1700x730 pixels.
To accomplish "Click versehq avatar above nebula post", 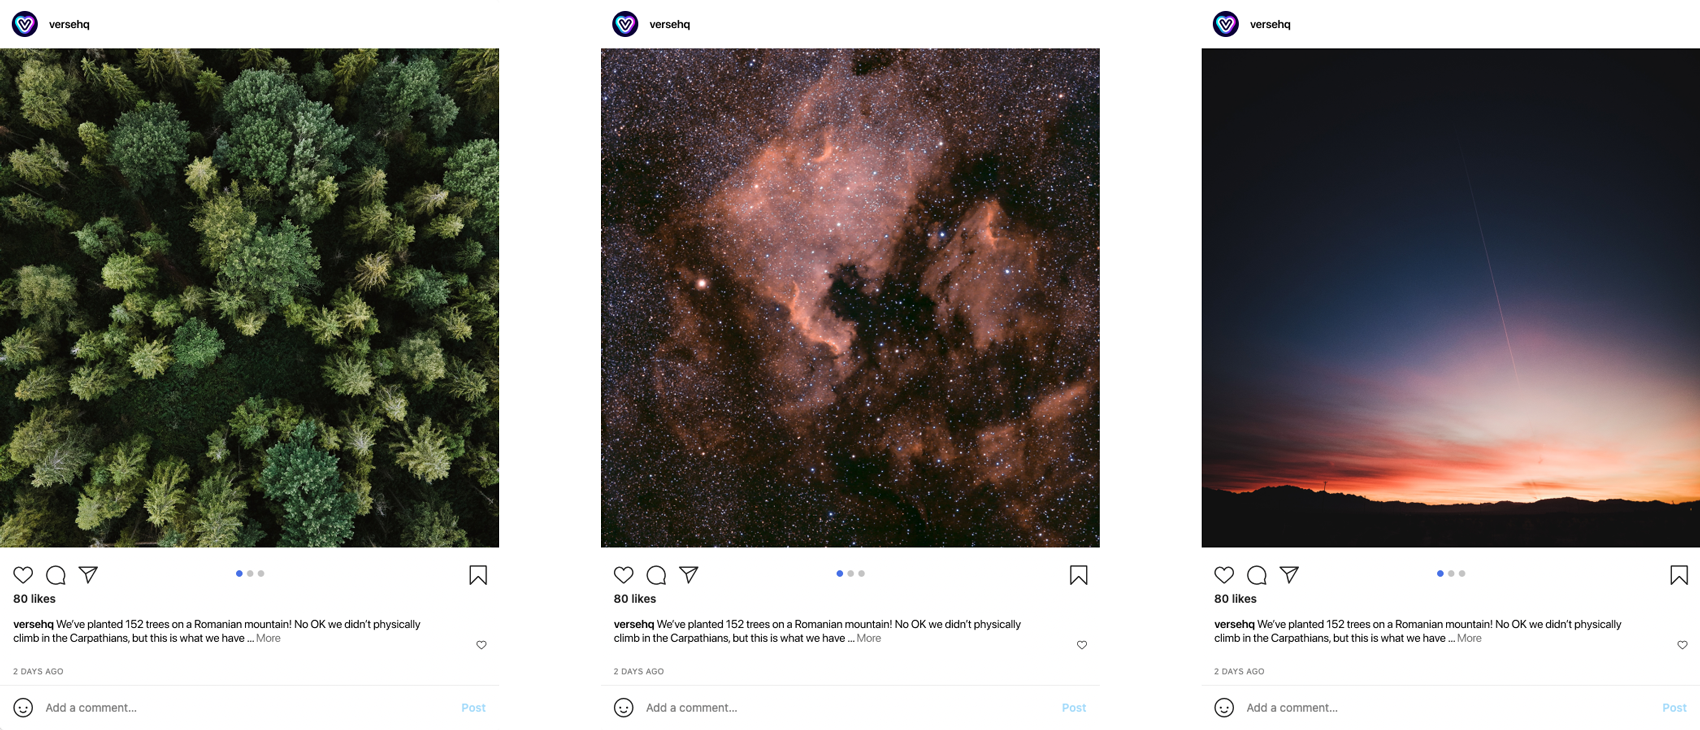I will (x=625, y=24).
